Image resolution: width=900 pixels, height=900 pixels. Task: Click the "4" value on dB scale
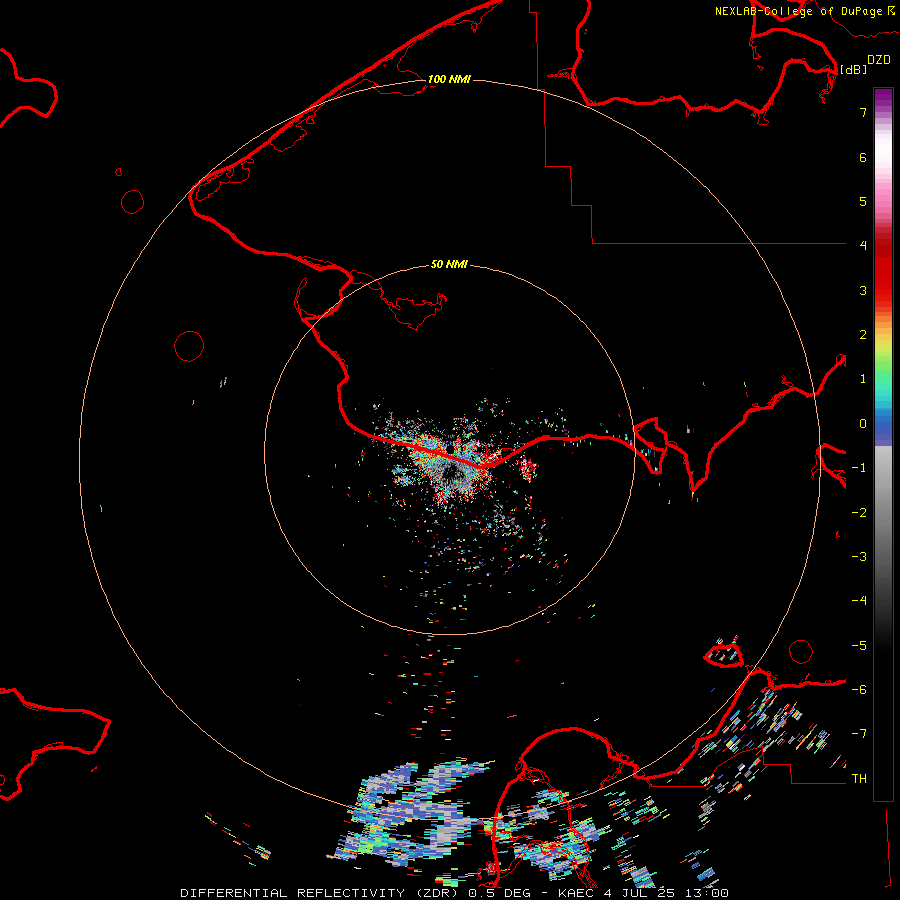pos(863,245)
